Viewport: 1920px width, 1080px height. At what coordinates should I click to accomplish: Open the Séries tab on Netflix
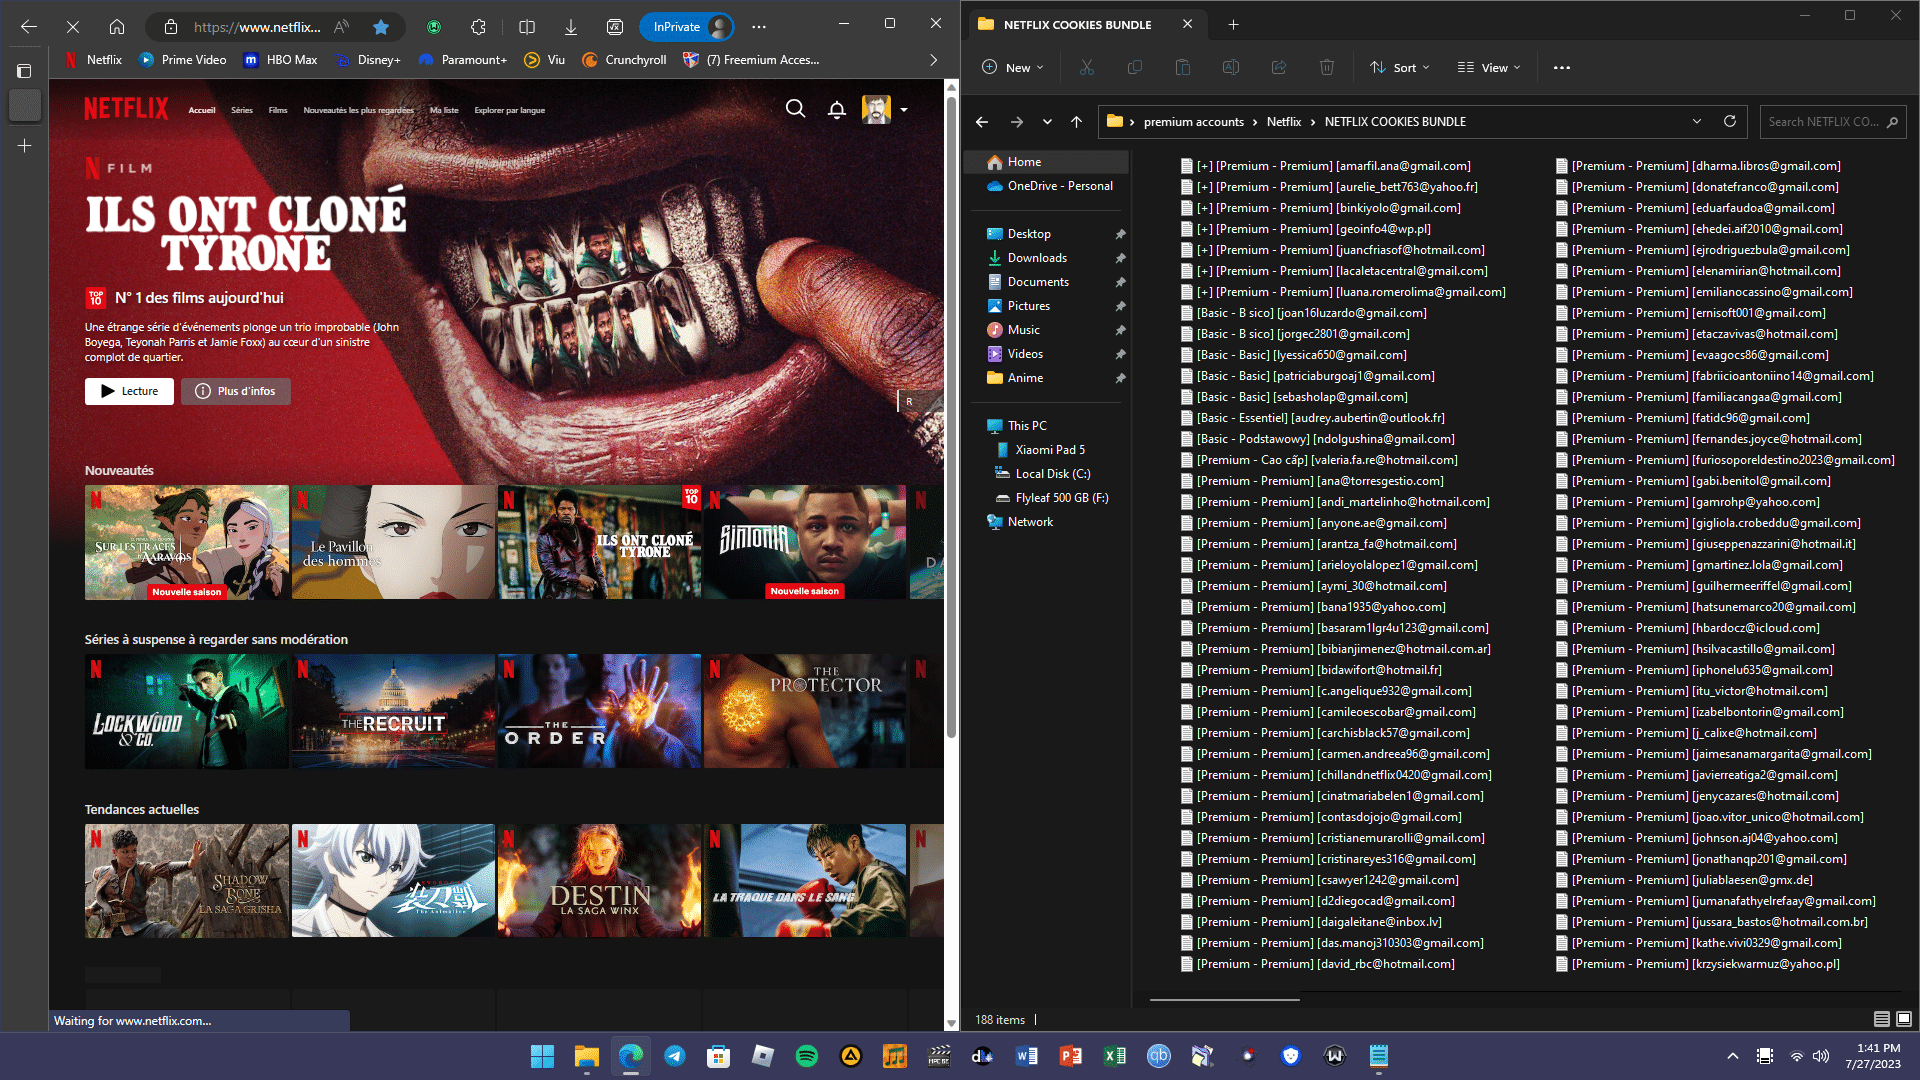click(242, 110)
